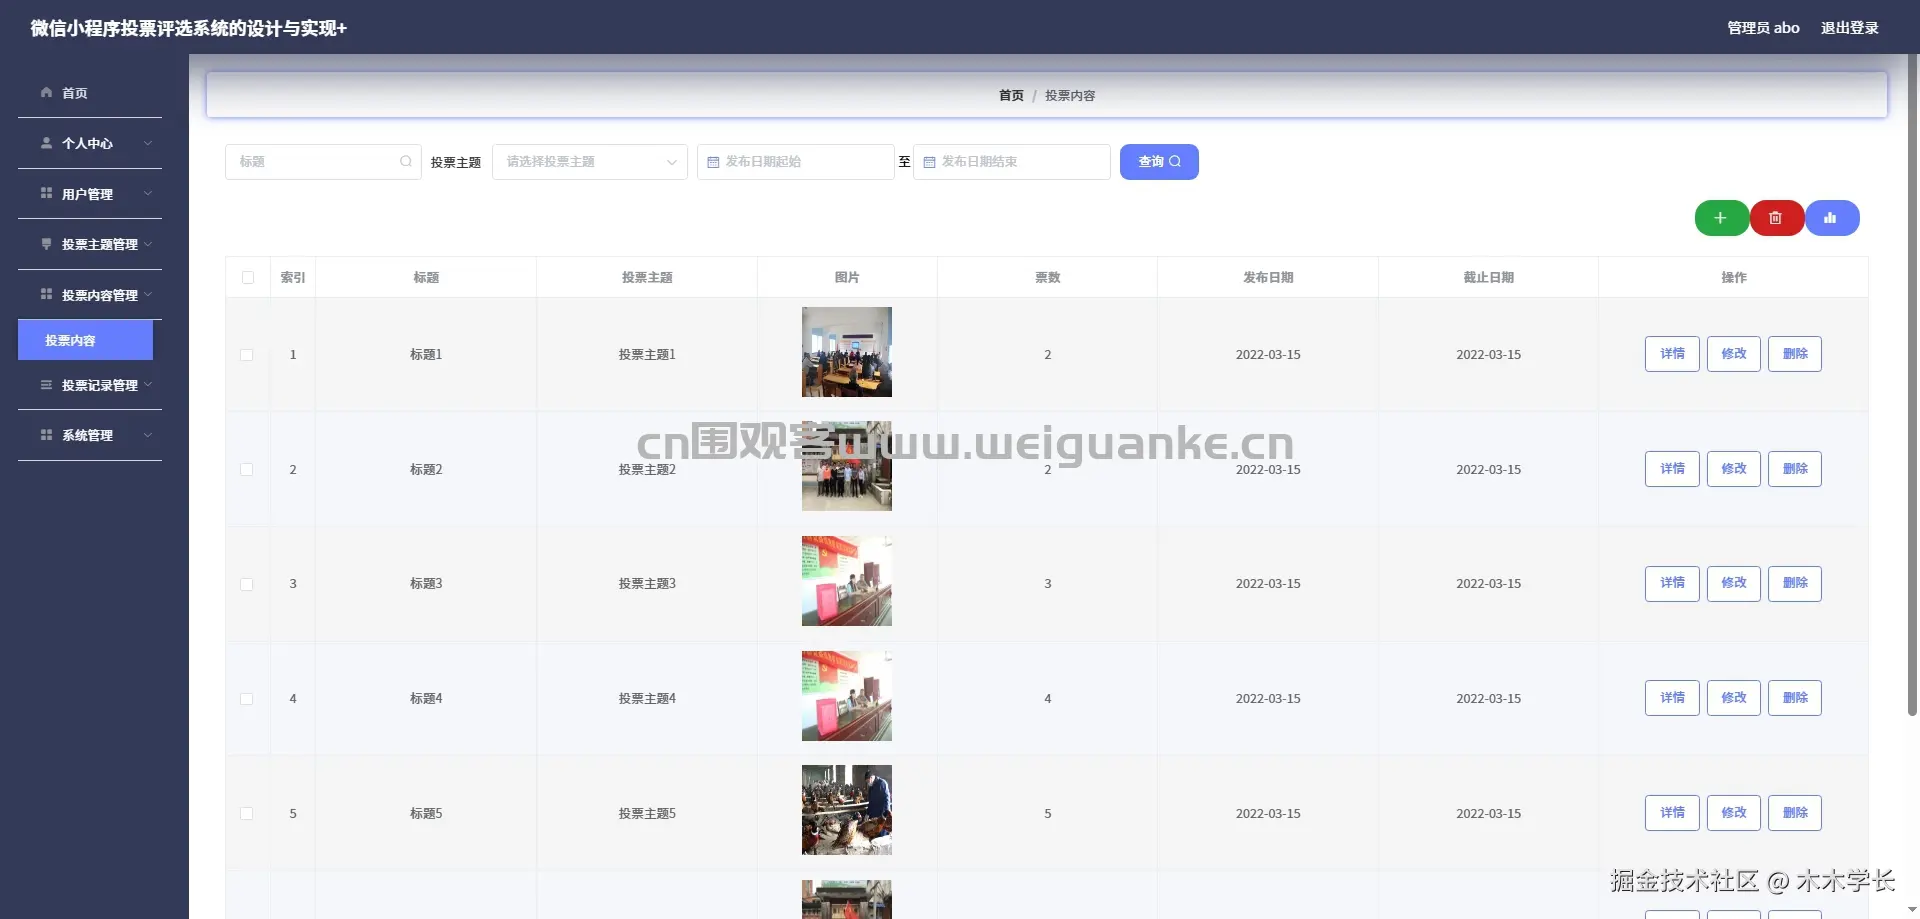Open the 投票主题管理 sidebar menu
Screen dimensions: 1920x919
pos(90,244)
